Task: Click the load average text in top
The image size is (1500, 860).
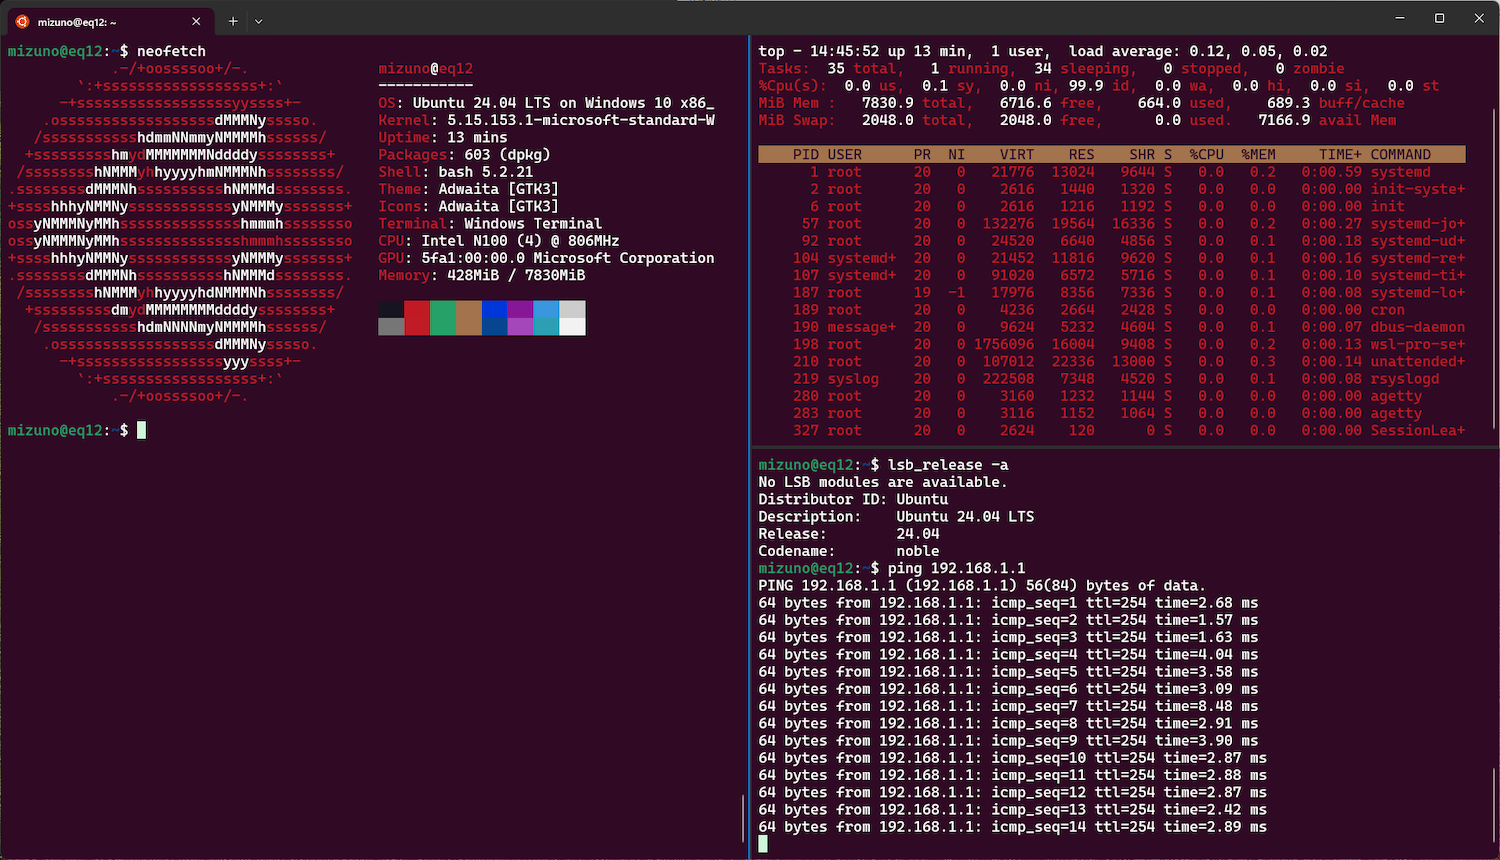Action: coord(1198,51)
